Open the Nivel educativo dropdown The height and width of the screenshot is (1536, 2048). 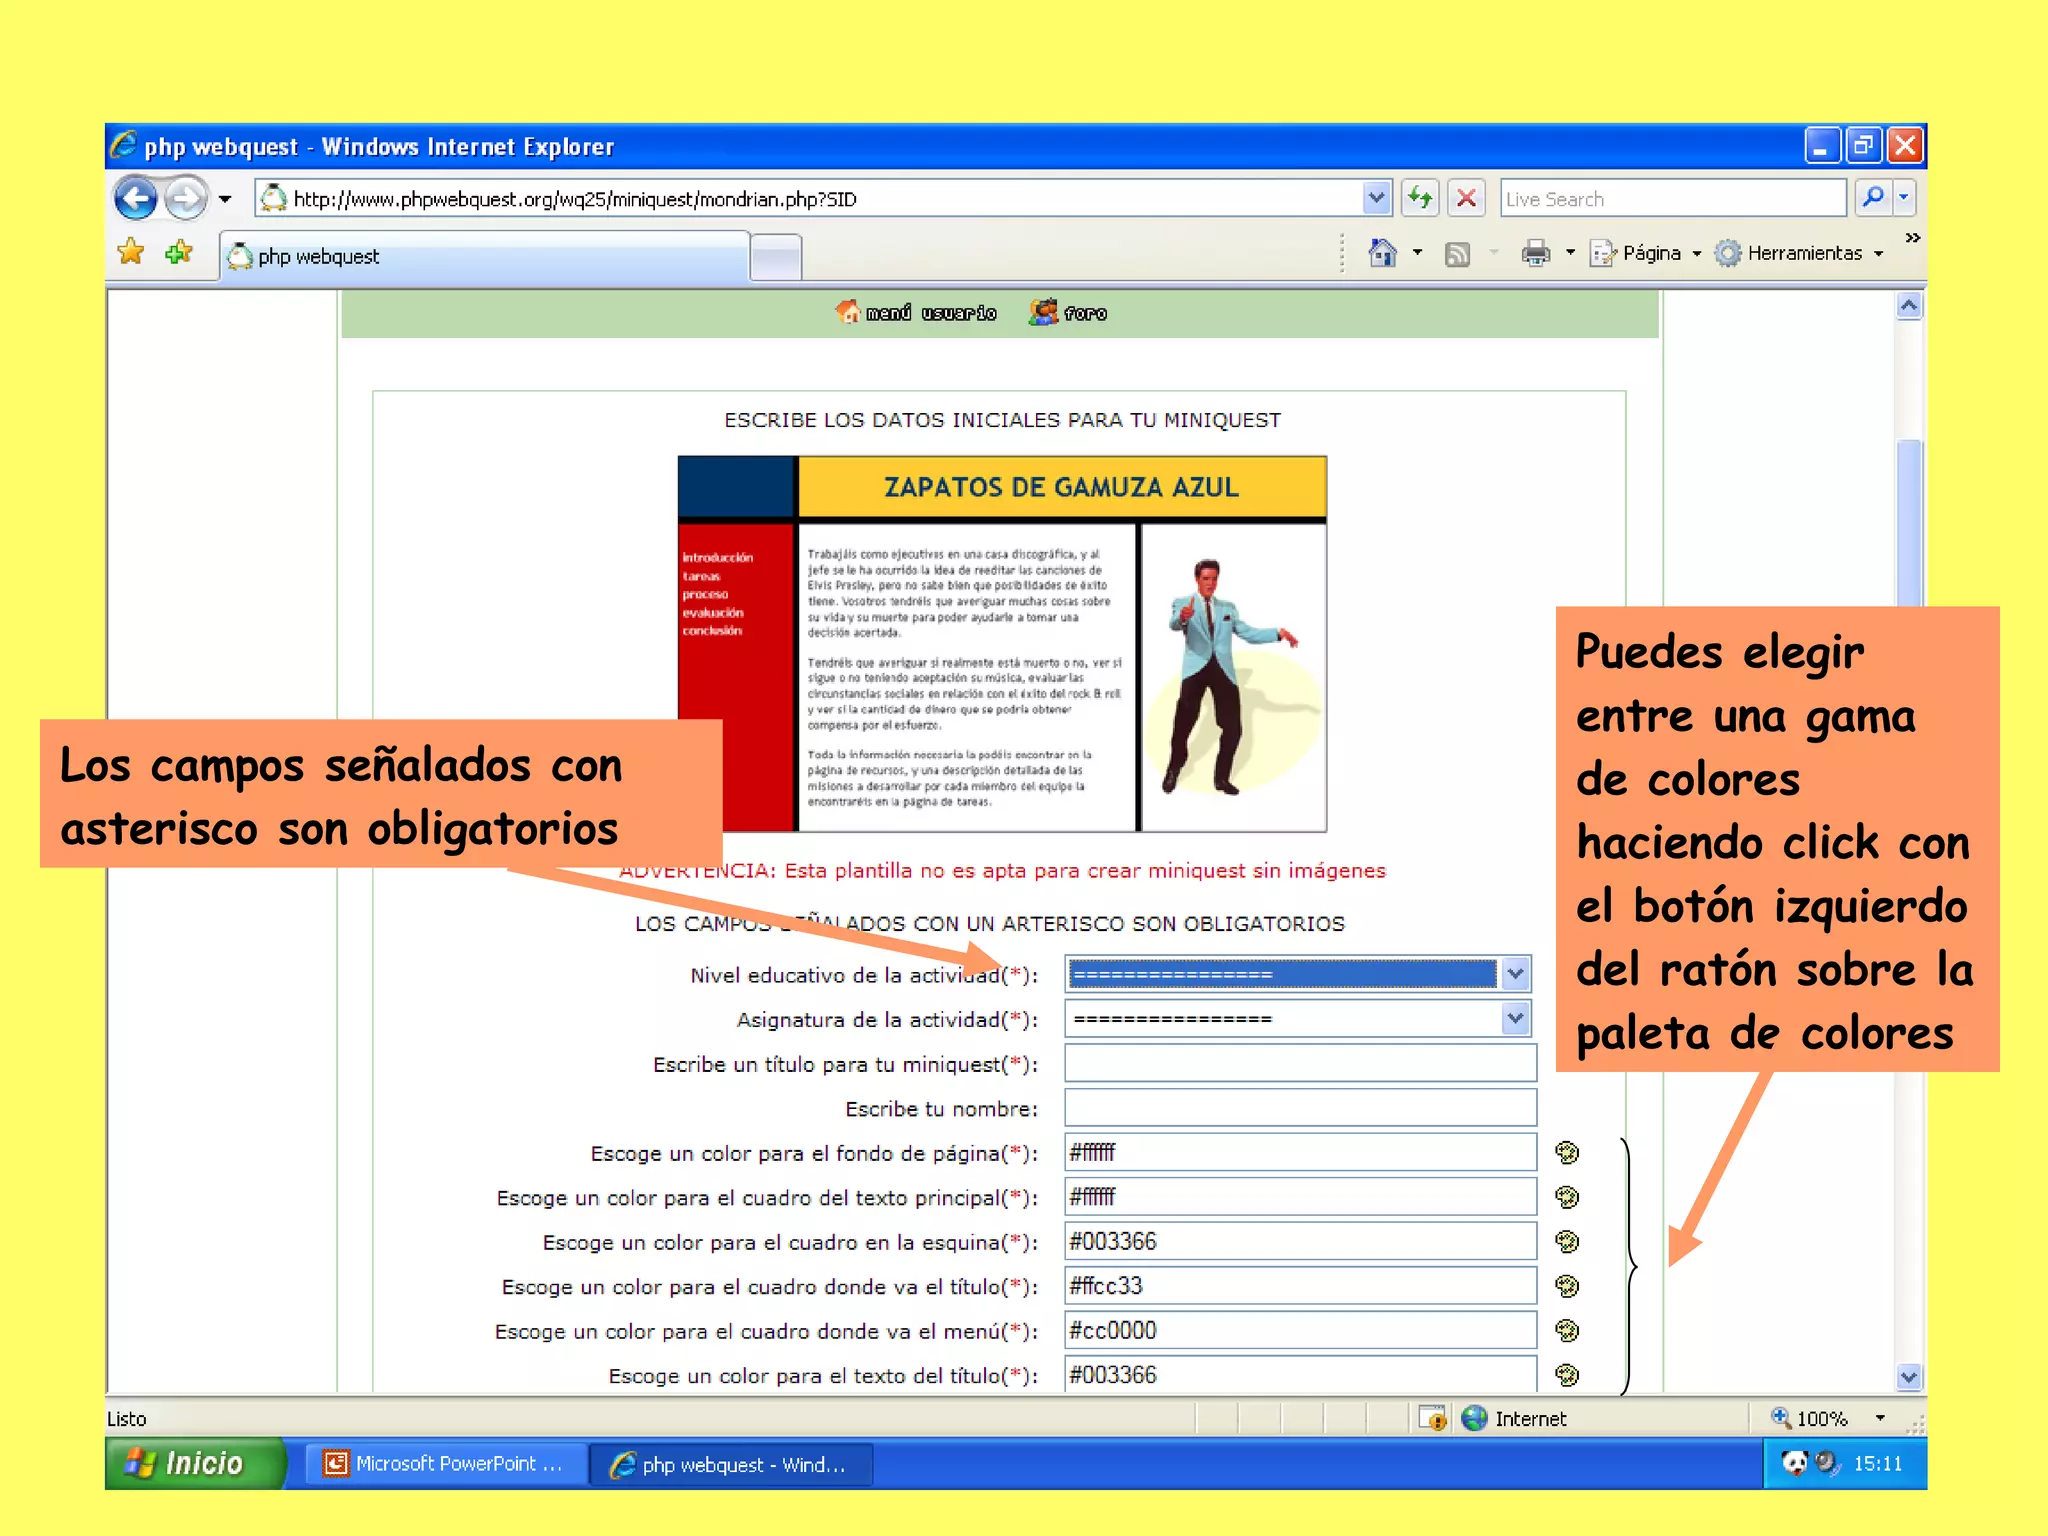[x=1515, y=974]
